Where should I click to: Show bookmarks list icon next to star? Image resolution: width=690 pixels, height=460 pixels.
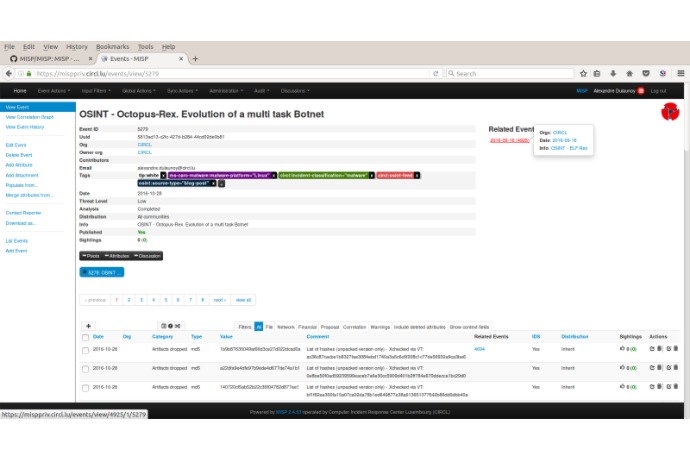pos(597,74)
